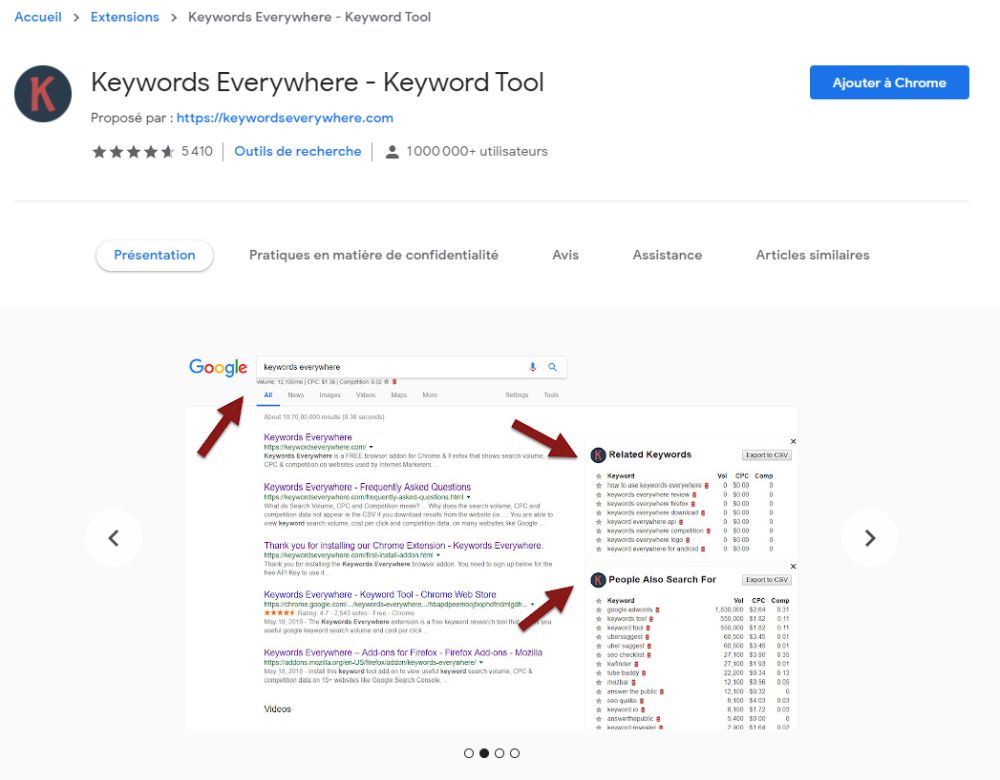Screen dimensions: 1000x780
Task: Click the Keywords Everywhere - Keyword Tool title
Action: click(318, 83)
